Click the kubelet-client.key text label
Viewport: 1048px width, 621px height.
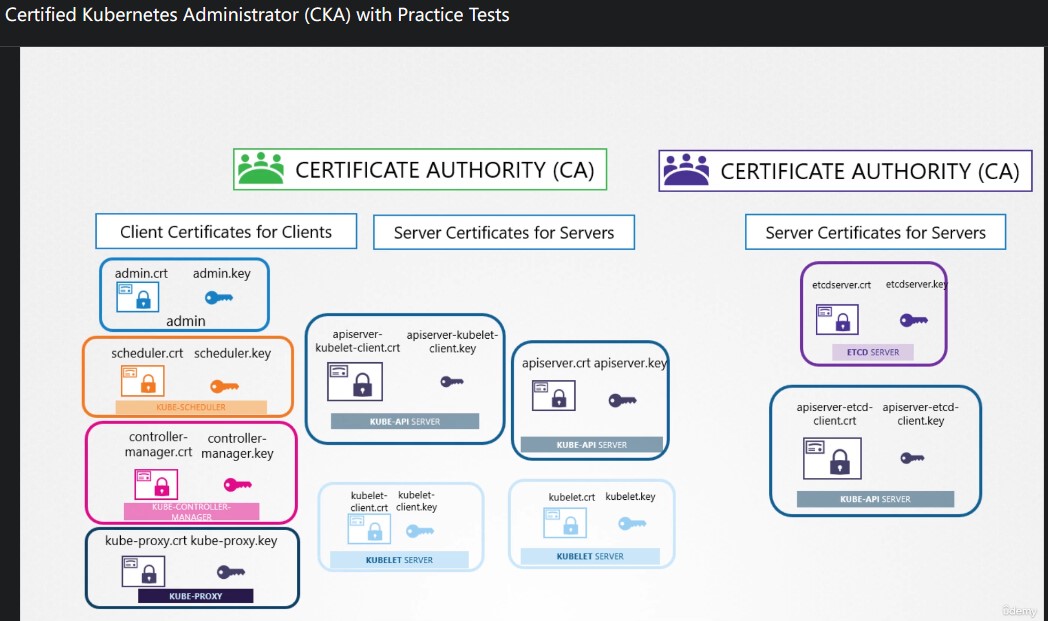point(416,501)
